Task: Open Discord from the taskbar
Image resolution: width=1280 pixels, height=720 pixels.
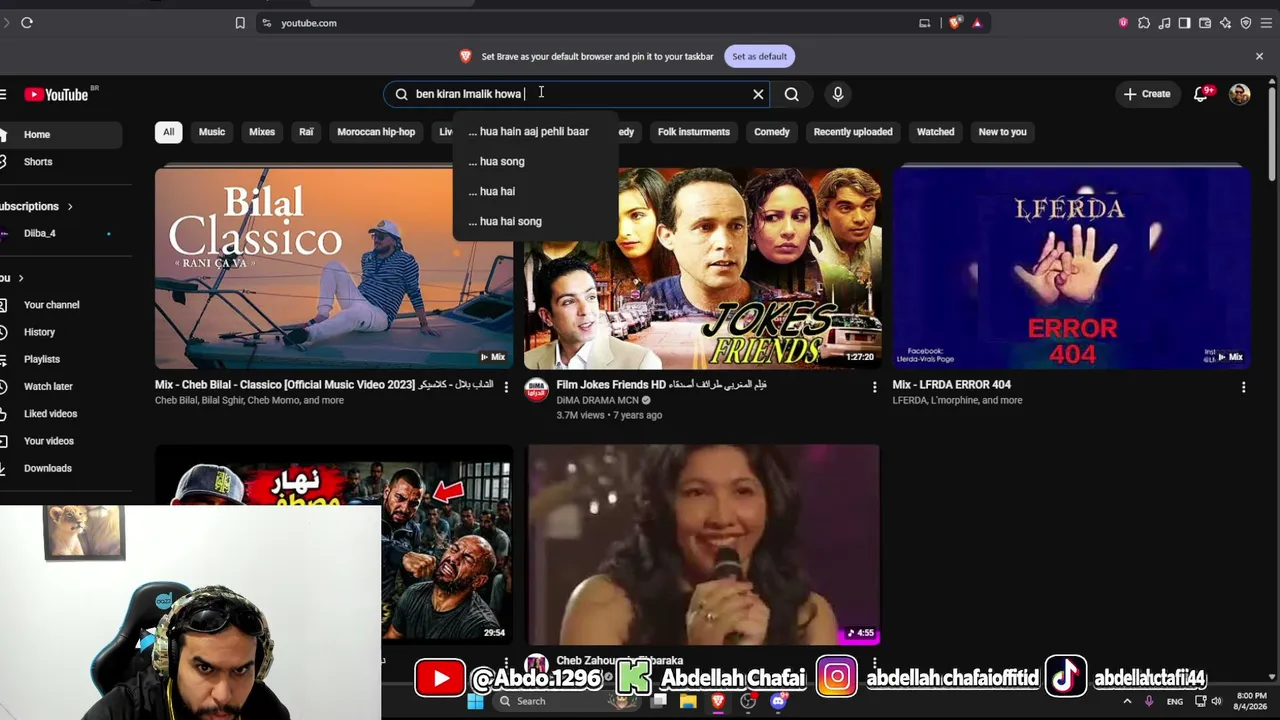Action: (x=778, y=701)
